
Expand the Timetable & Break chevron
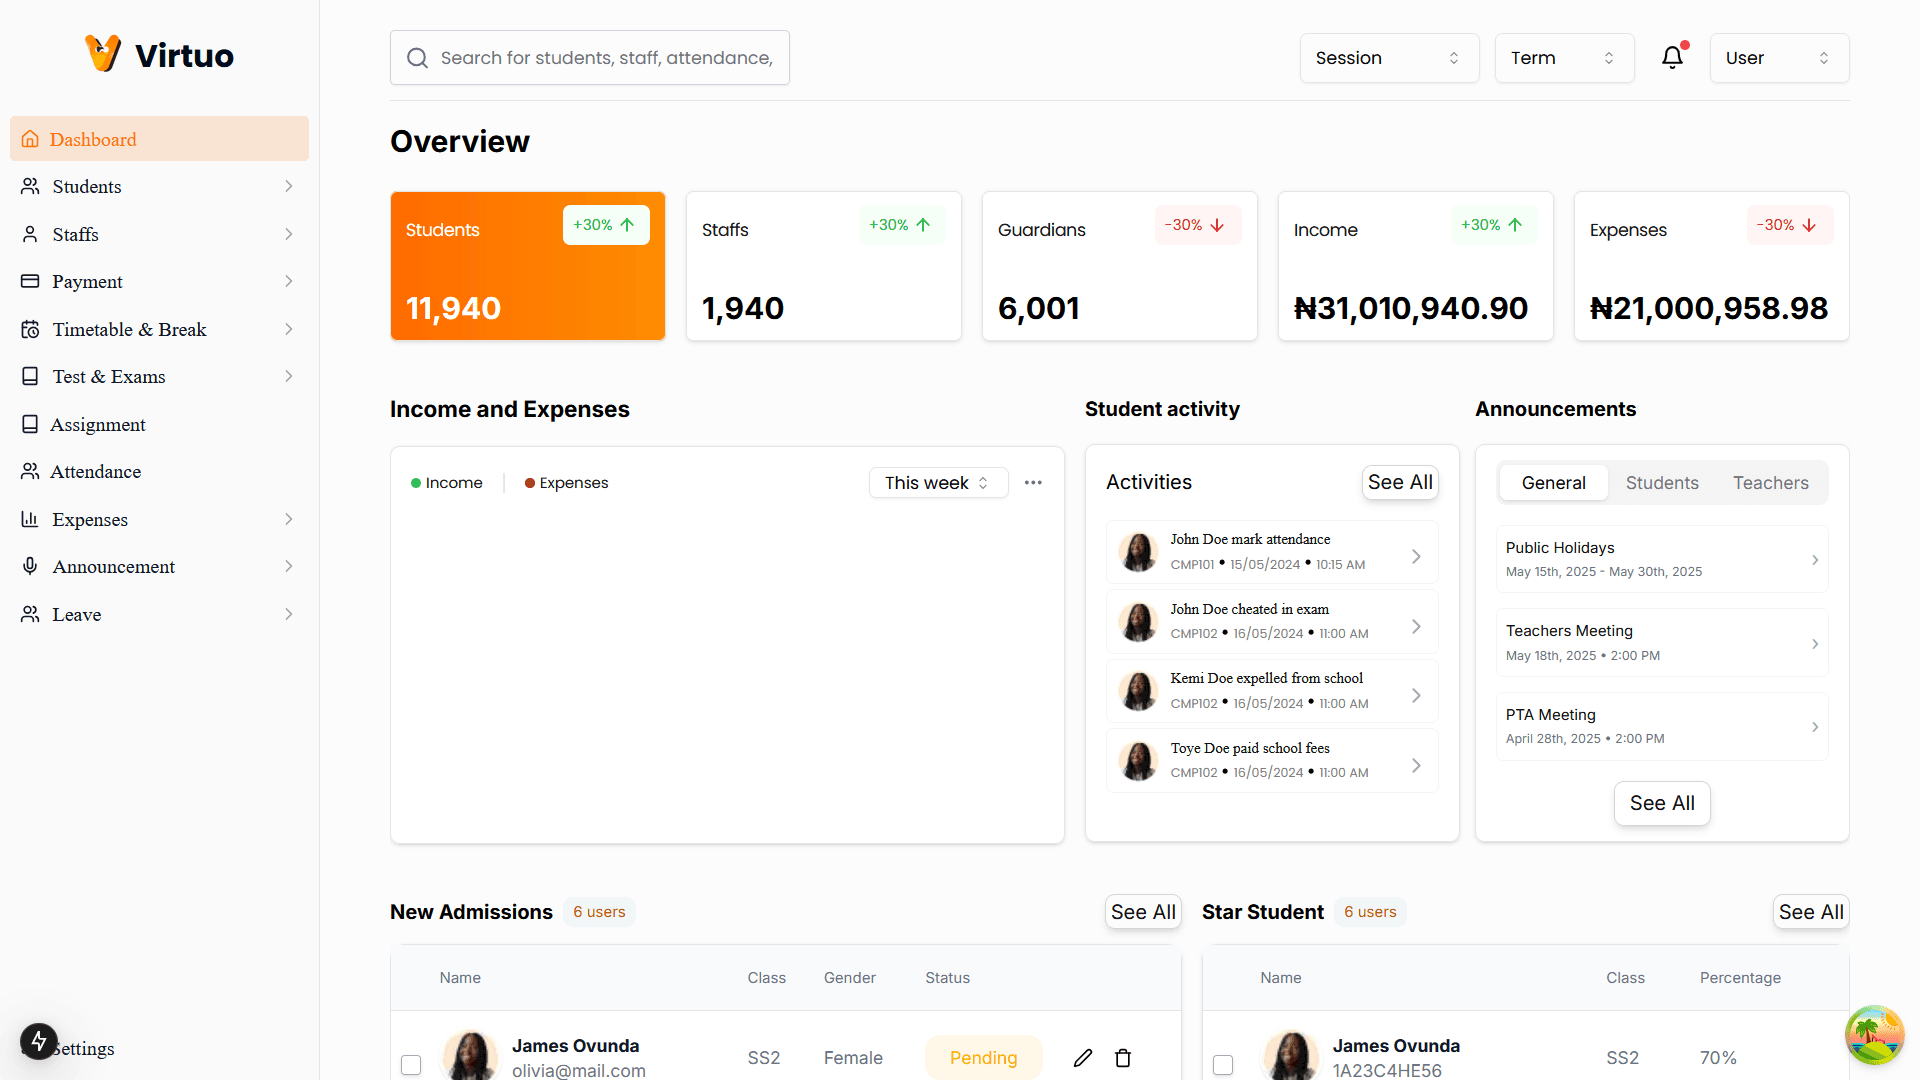[x=288, y=329]
